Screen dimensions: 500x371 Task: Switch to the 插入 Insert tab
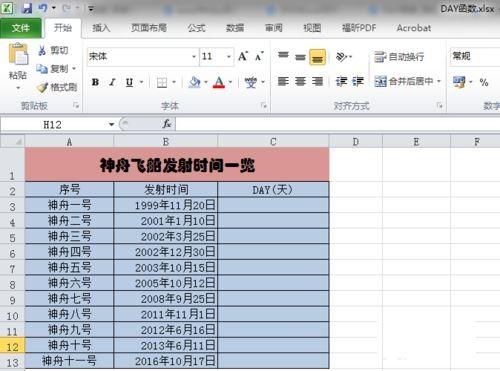coord(101,28)
